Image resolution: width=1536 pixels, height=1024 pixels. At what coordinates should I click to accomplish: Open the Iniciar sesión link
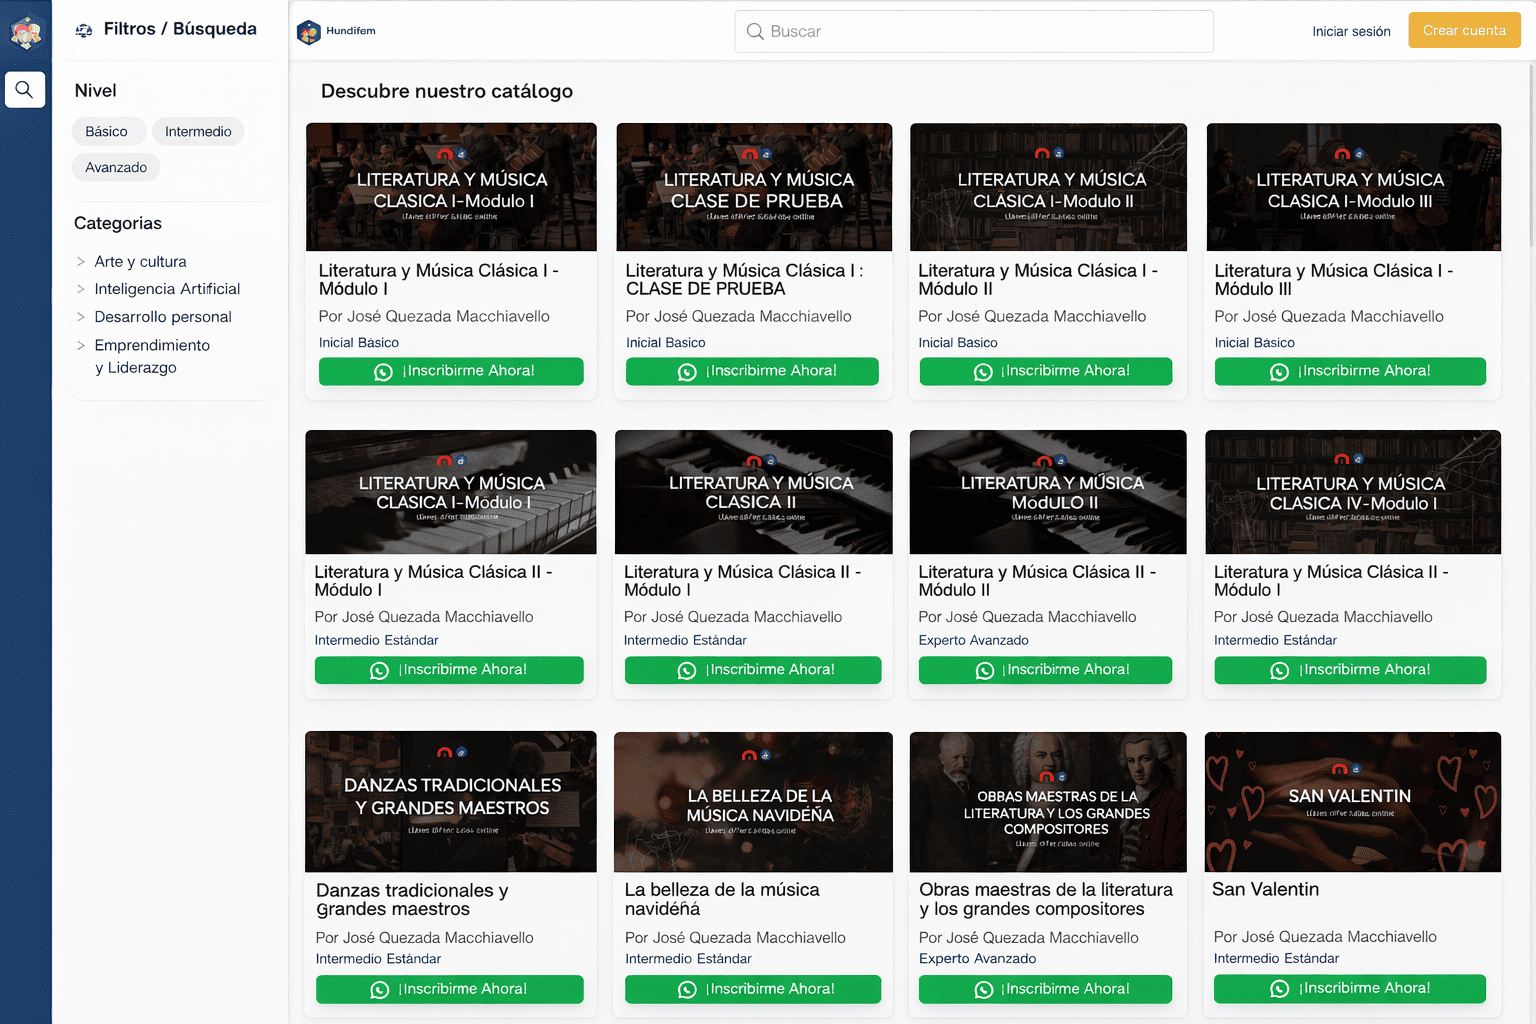point(1351,32)
